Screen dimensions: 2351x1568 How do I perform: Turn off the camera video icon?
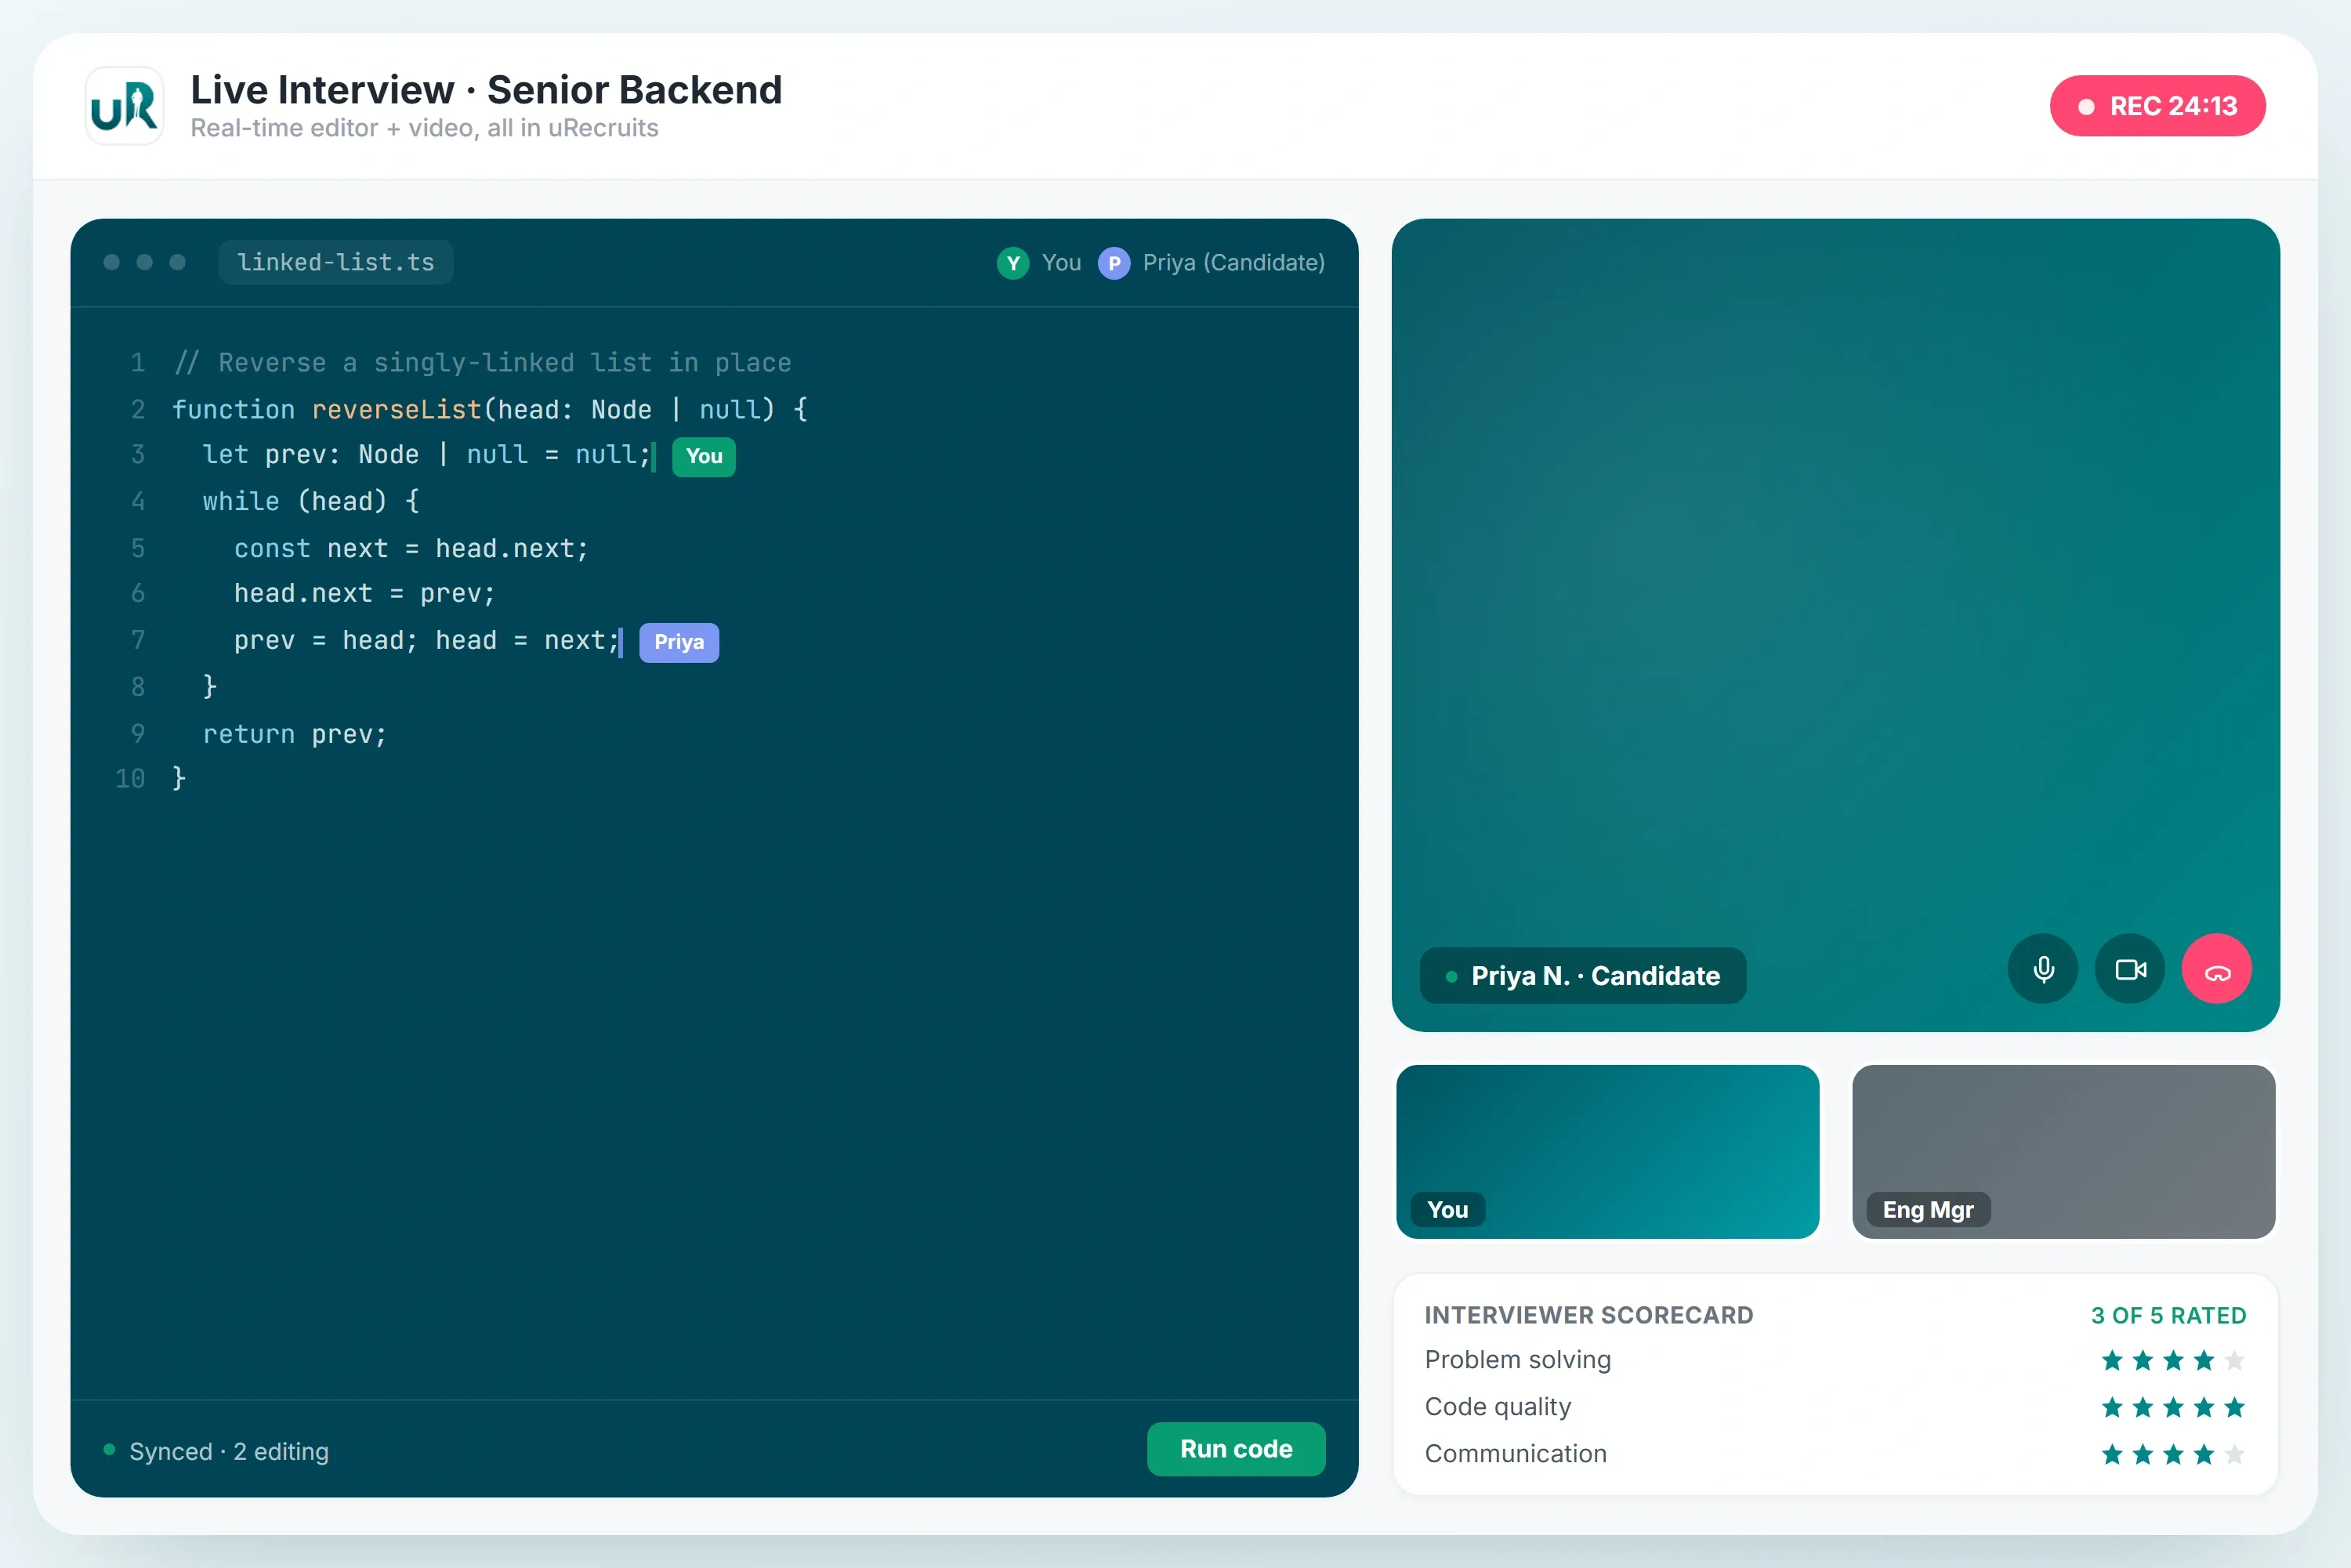[2130, 969]
